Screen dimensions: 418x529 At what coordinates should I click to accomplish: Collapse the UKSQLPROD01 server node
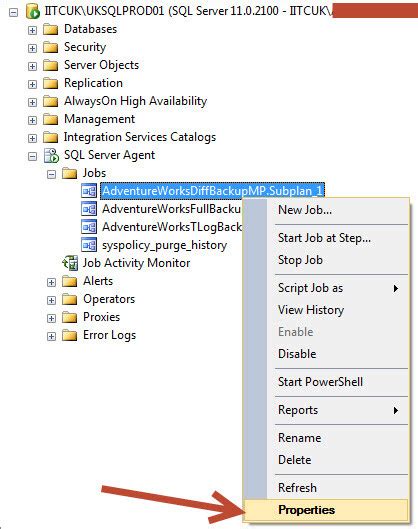click(13, 12)
